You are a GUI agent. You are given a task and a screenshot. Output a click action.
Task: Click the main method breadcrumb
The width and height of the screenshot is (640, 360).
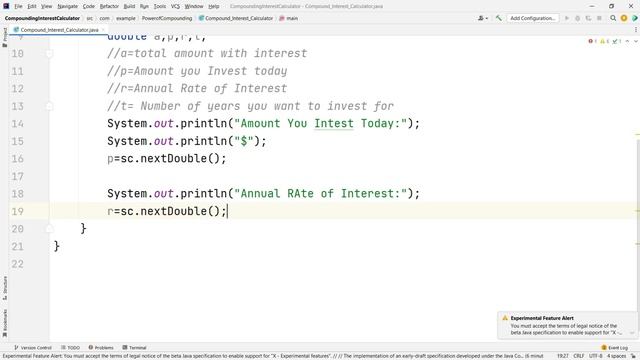pyautogui.click(x=289, y=18)
